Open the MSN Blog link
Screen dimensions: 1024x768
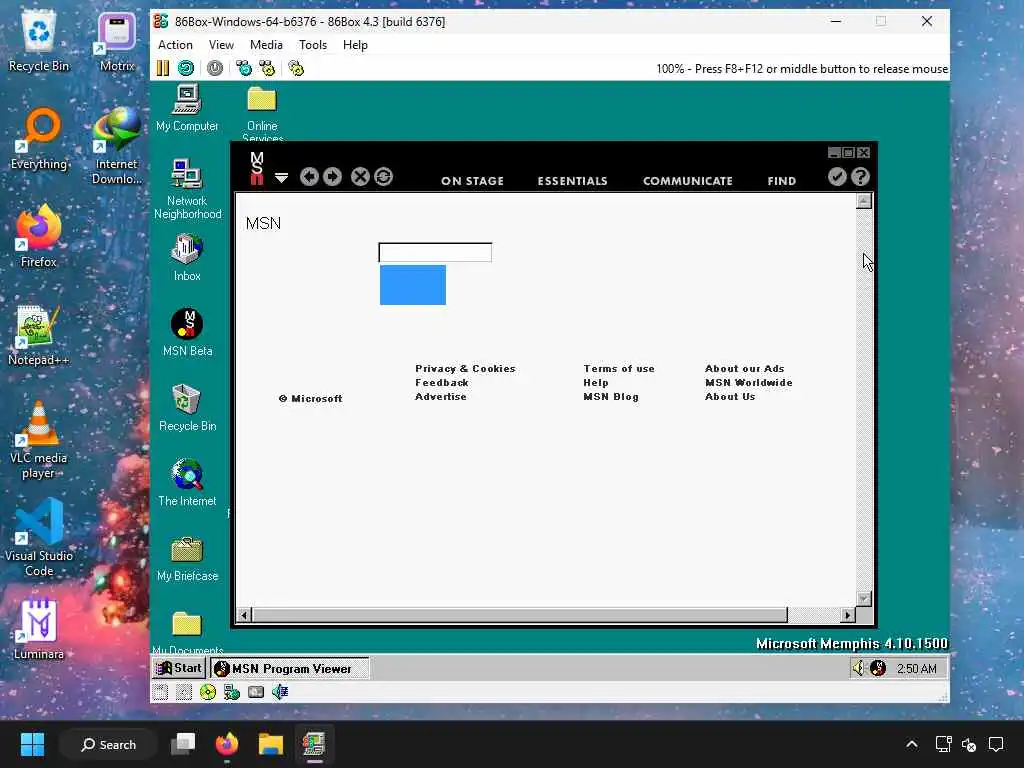click(x=611, y=396)
